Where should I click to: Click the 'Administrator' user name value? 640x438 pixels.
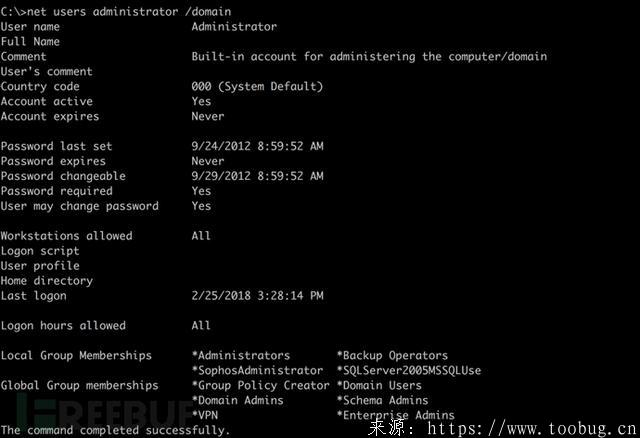234,27
